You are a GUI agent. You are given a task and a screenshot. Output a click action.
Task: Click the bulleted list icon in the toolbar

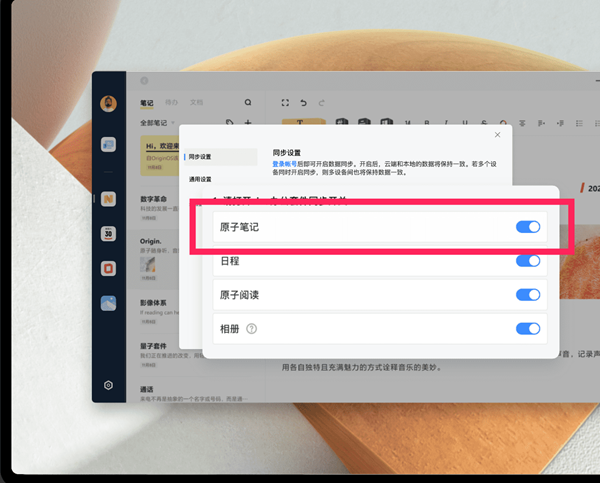point(579,123)
